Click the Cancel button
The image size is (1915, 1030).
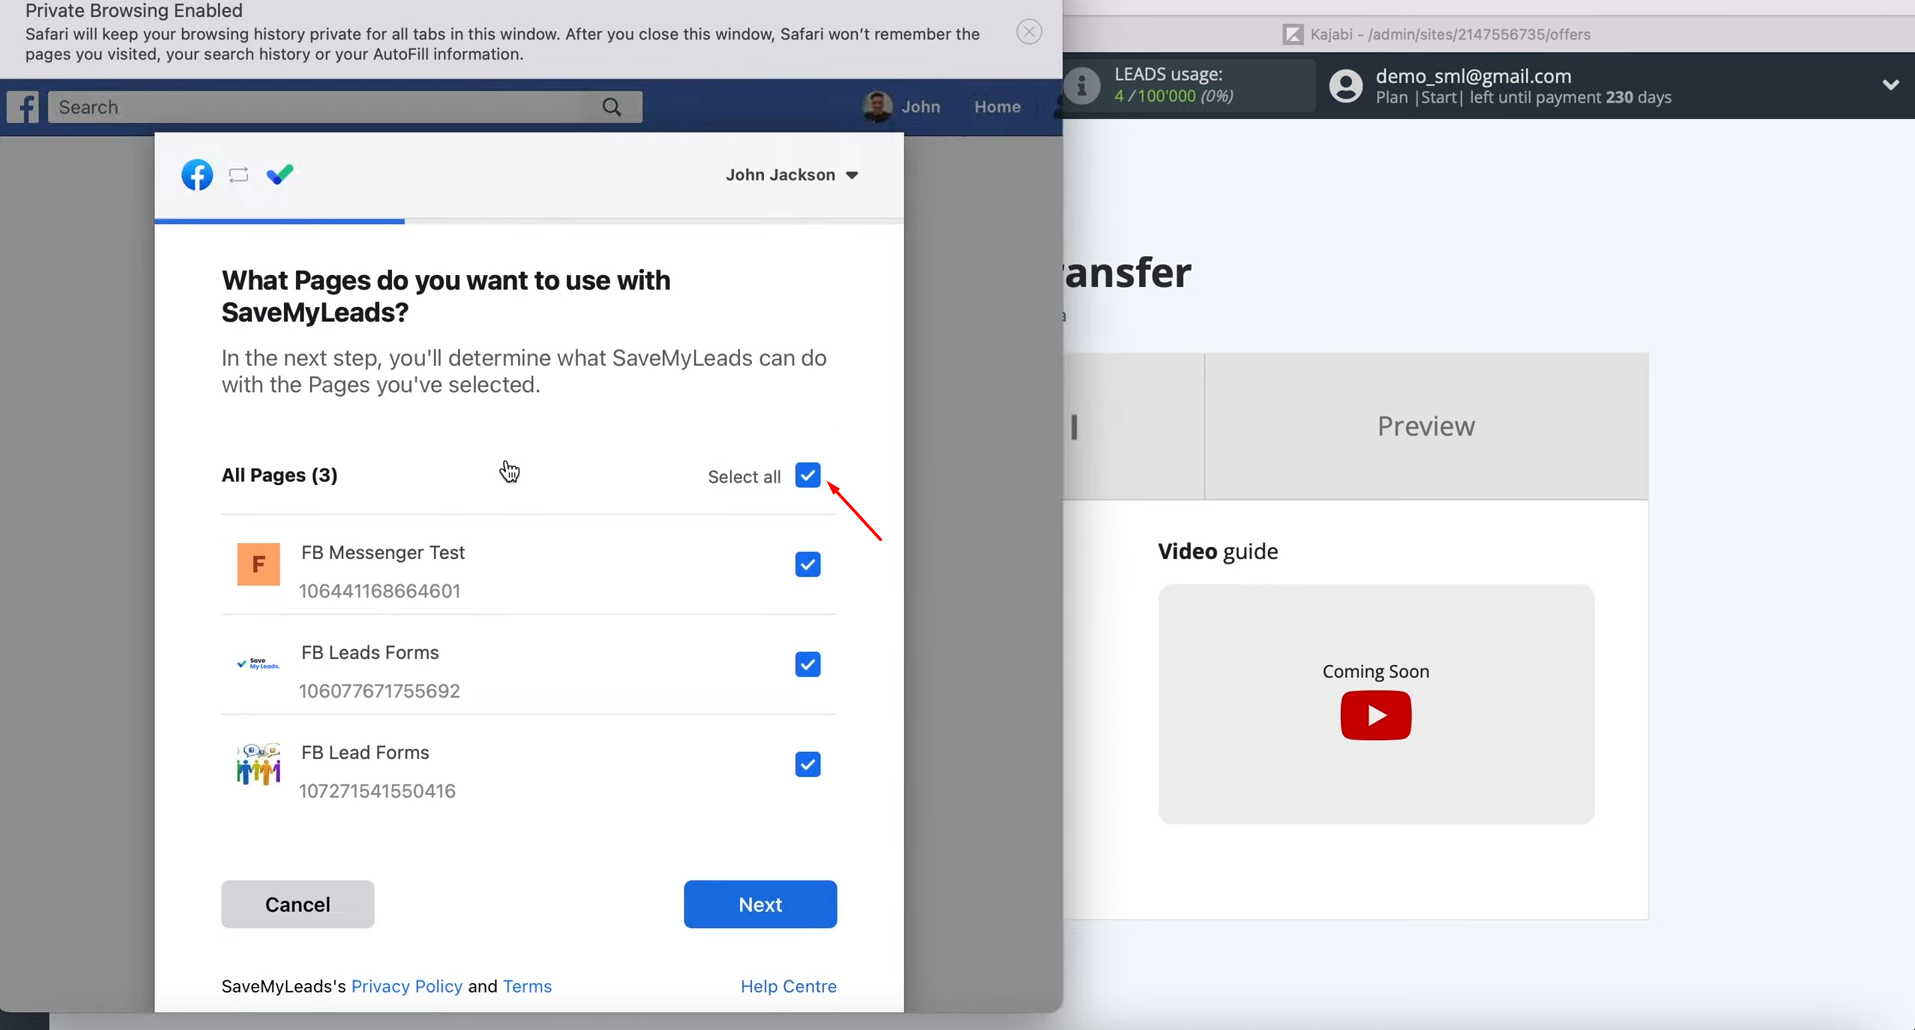point(298,904)
